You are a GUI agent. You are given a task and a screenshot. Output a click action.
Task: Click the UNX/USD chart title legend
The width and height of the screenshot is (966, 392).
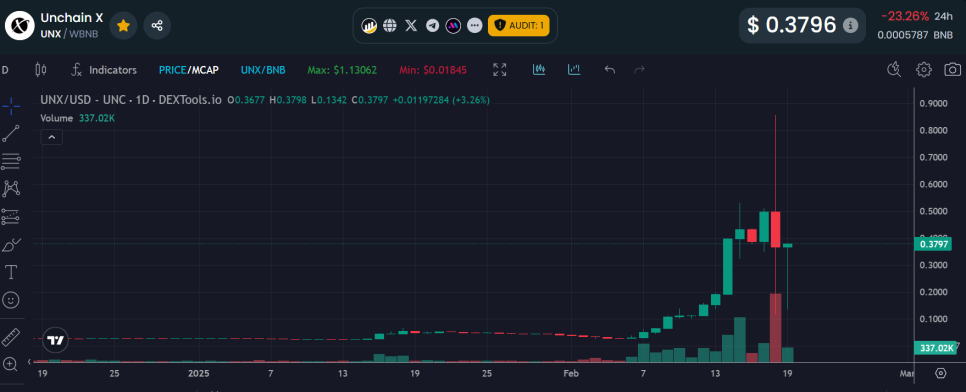[x=131, y=100]
